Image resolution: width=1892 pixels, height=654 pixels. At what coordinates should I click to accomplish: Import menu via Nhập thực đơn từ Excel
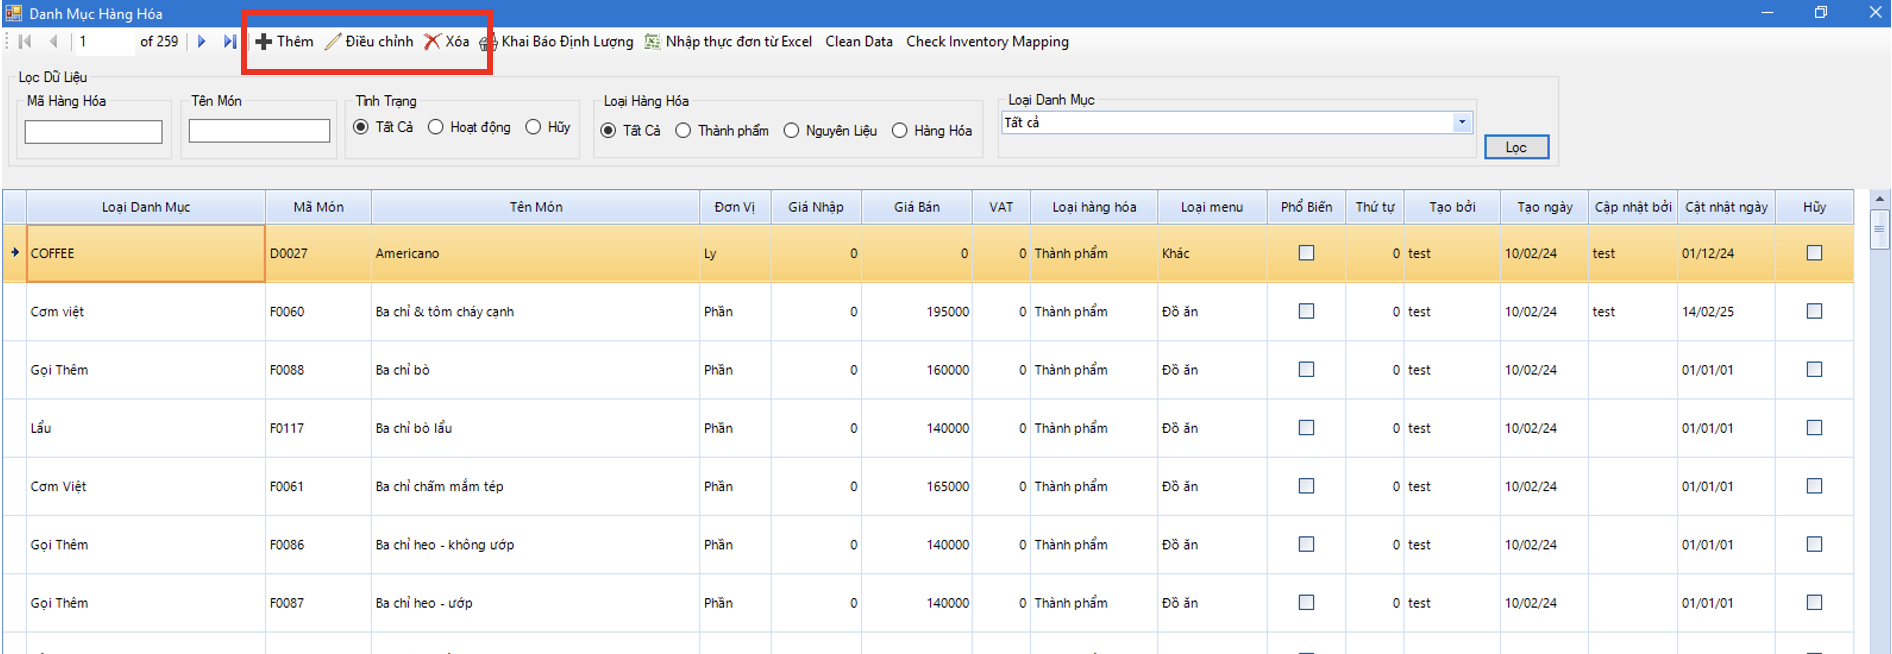tap(728, 41)
